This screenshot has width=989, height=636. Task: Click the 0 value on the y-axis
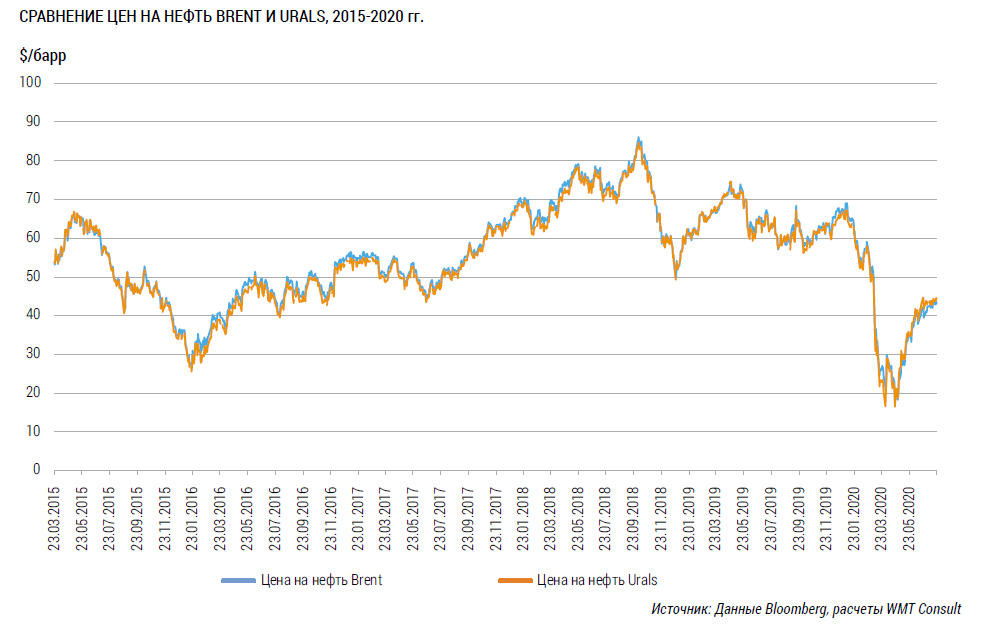tap(35, 470)
